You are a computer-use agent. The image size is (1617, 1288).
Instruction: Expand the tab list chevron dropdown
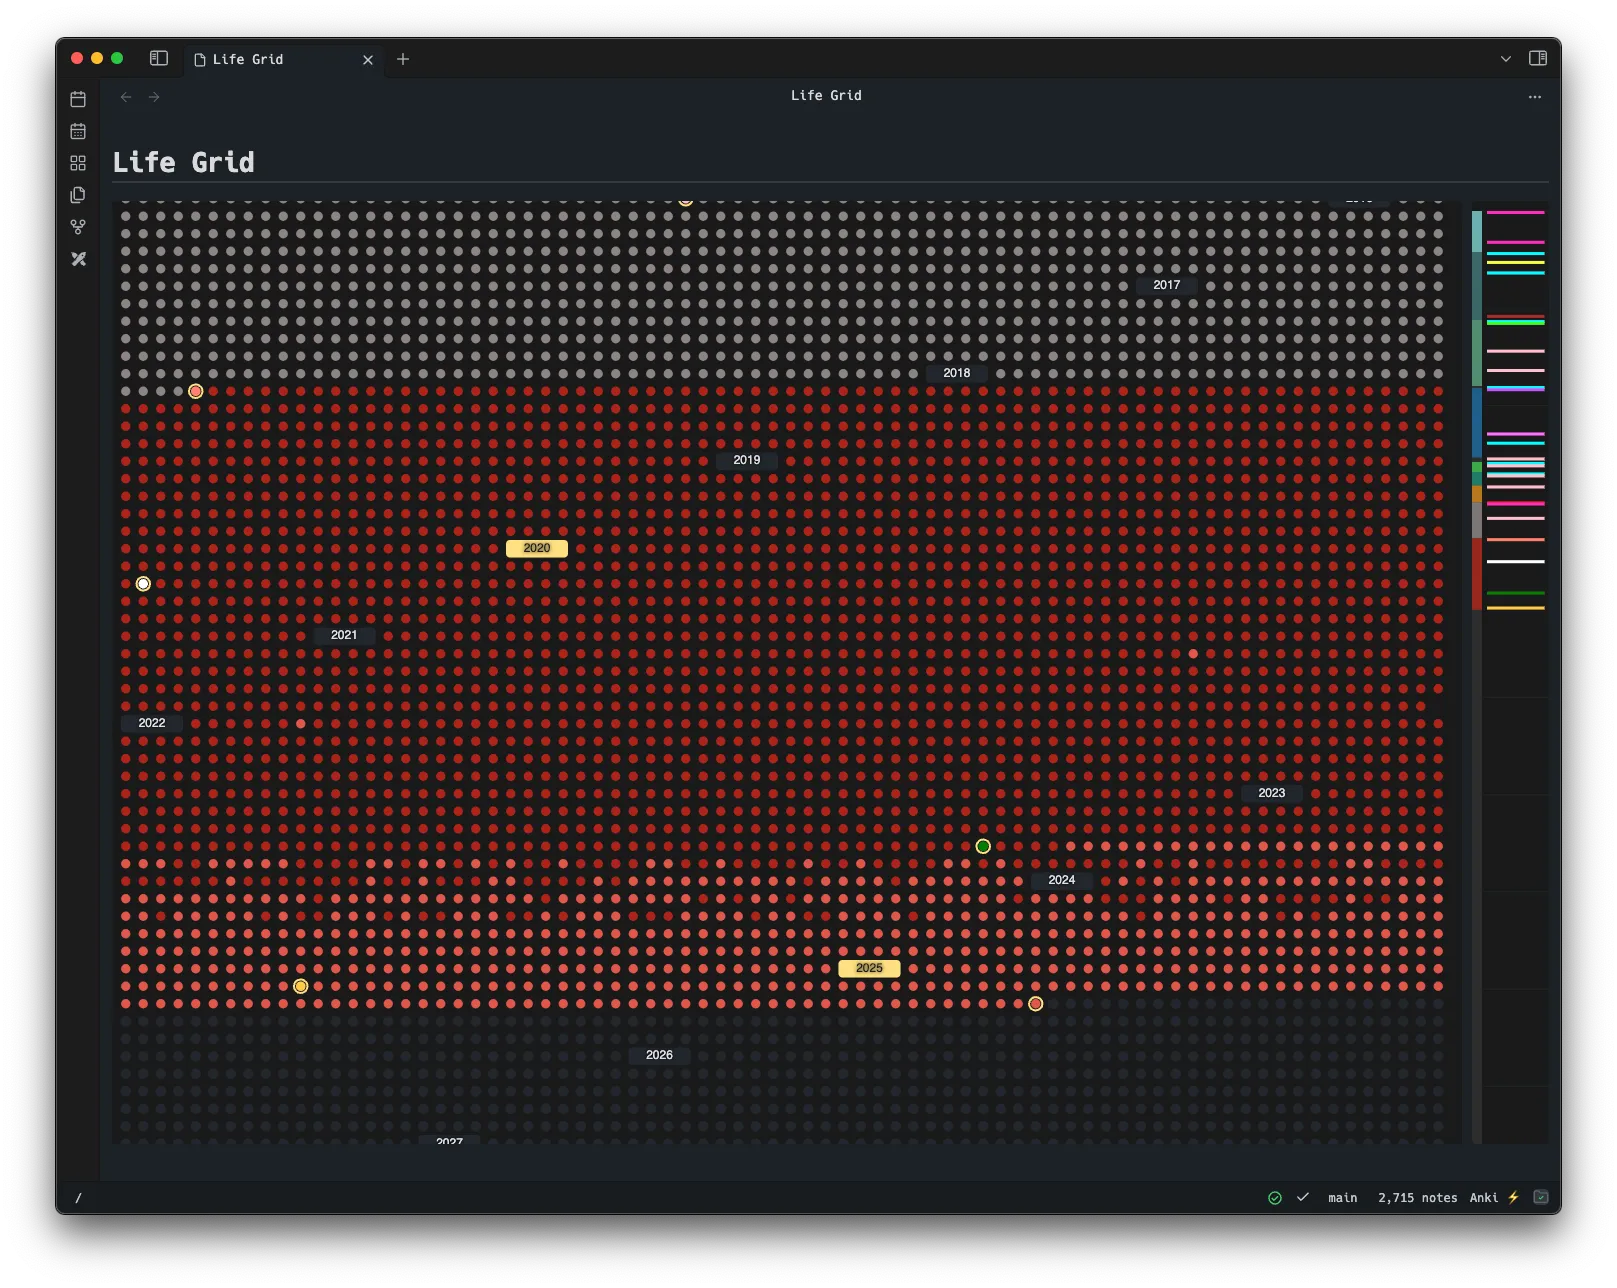point(1505,59)
